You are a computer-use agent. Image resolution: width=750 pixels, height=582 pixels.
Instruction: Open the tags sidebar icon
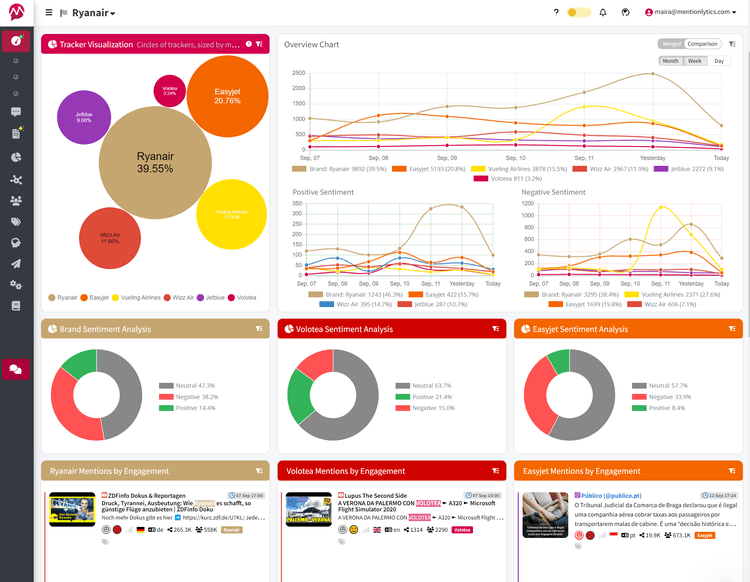[16, 222]
